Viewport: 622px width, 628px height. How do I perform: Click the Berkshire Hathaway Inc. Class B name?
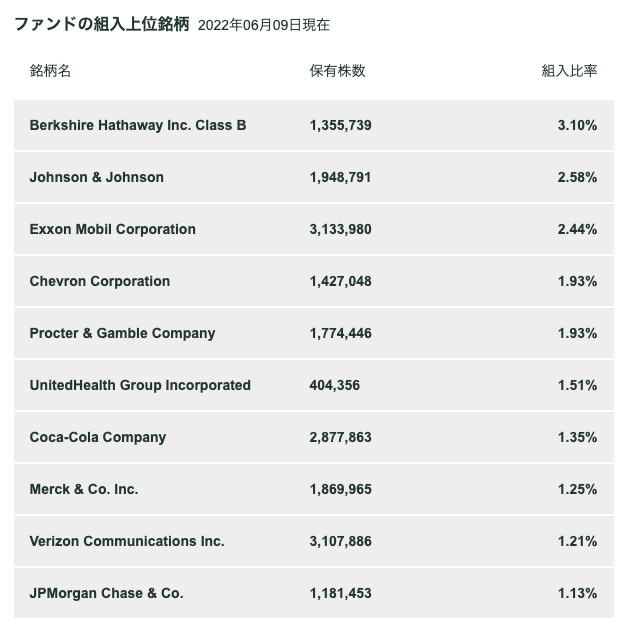138,125
